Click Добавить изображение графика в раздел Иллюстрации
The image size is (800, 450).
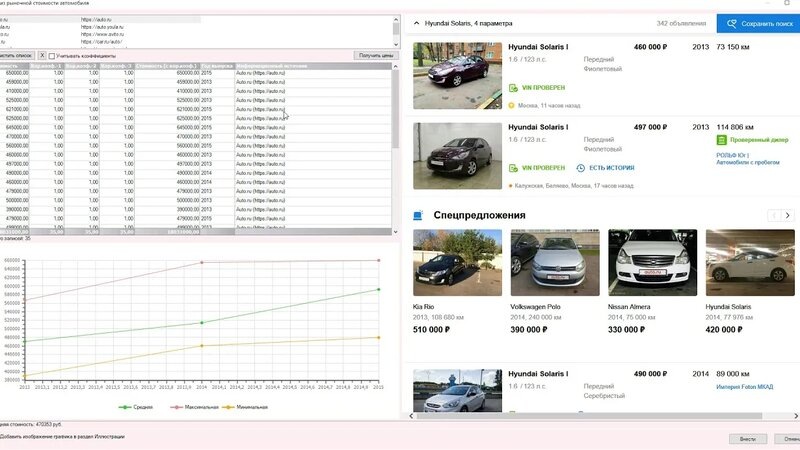[x=62, y=437]
